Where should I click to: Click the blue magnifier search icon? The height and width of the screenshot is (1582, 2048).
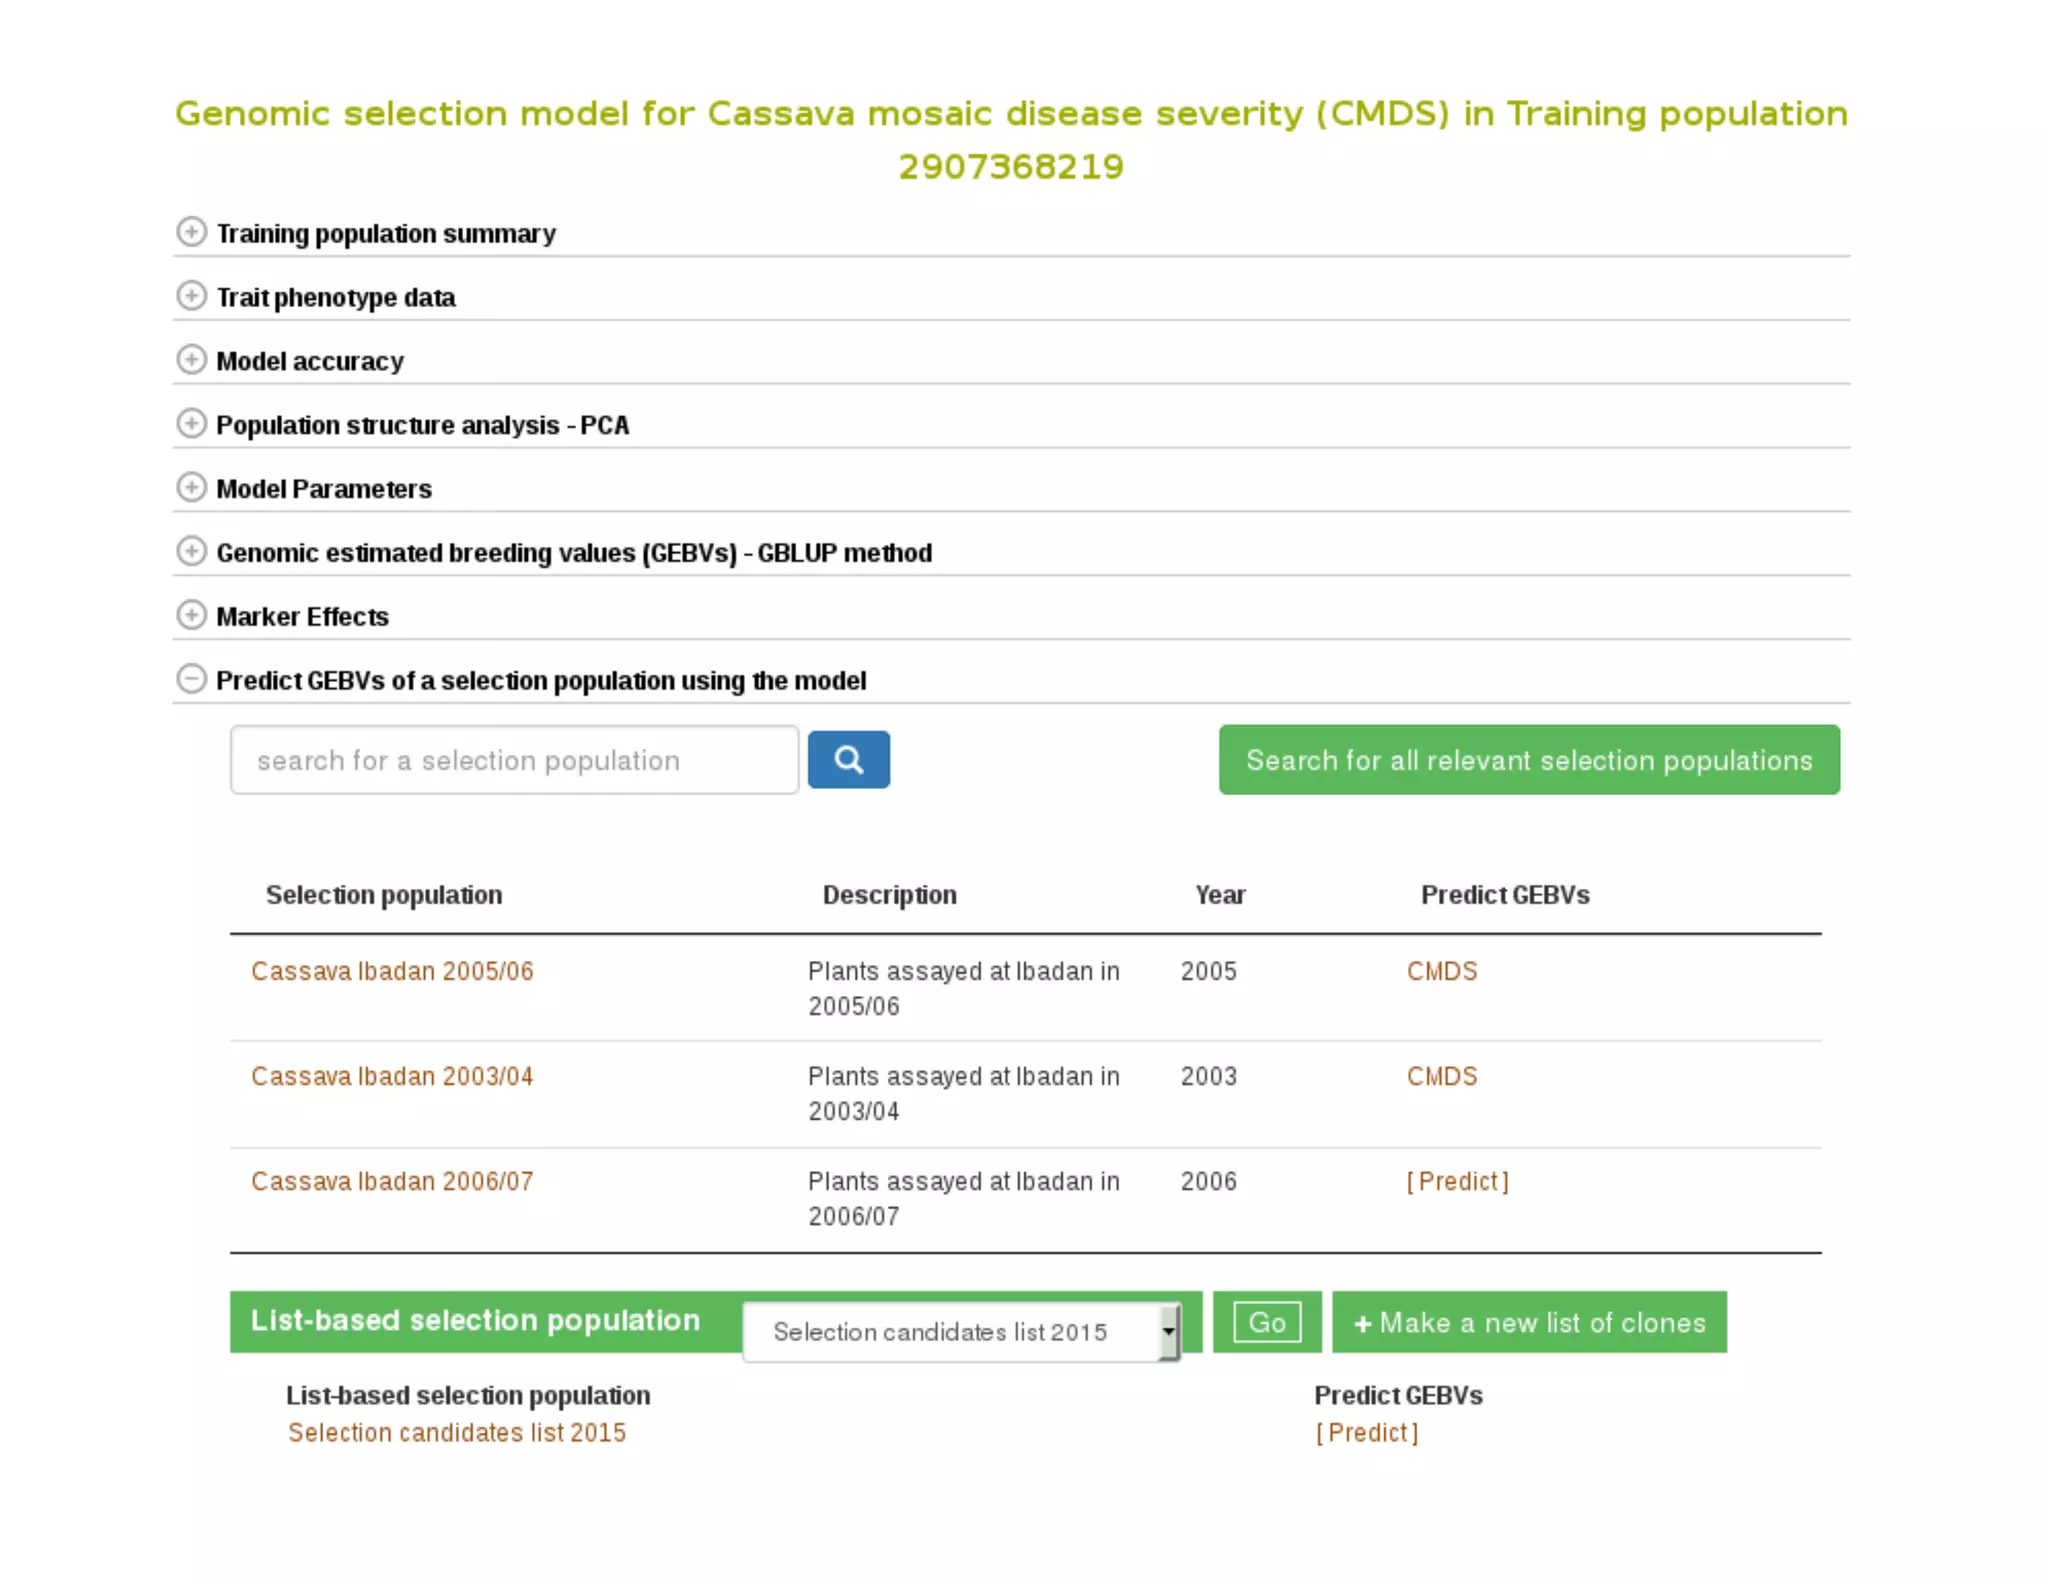click(848, 760)
